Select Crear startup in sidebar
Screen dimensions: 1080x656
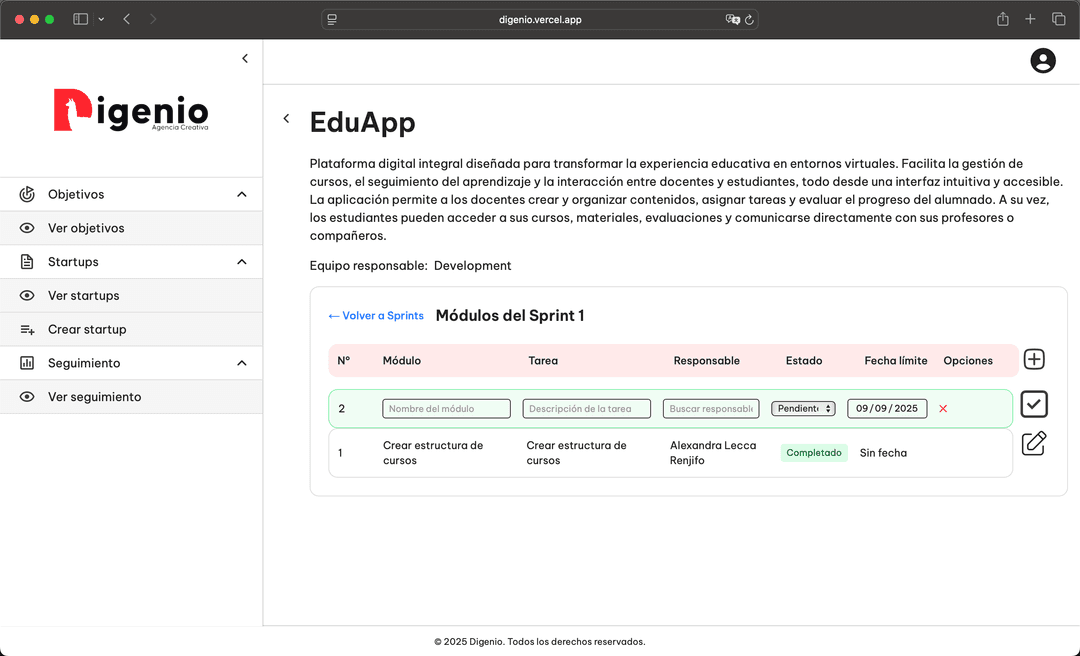click(x=87, y=329)
